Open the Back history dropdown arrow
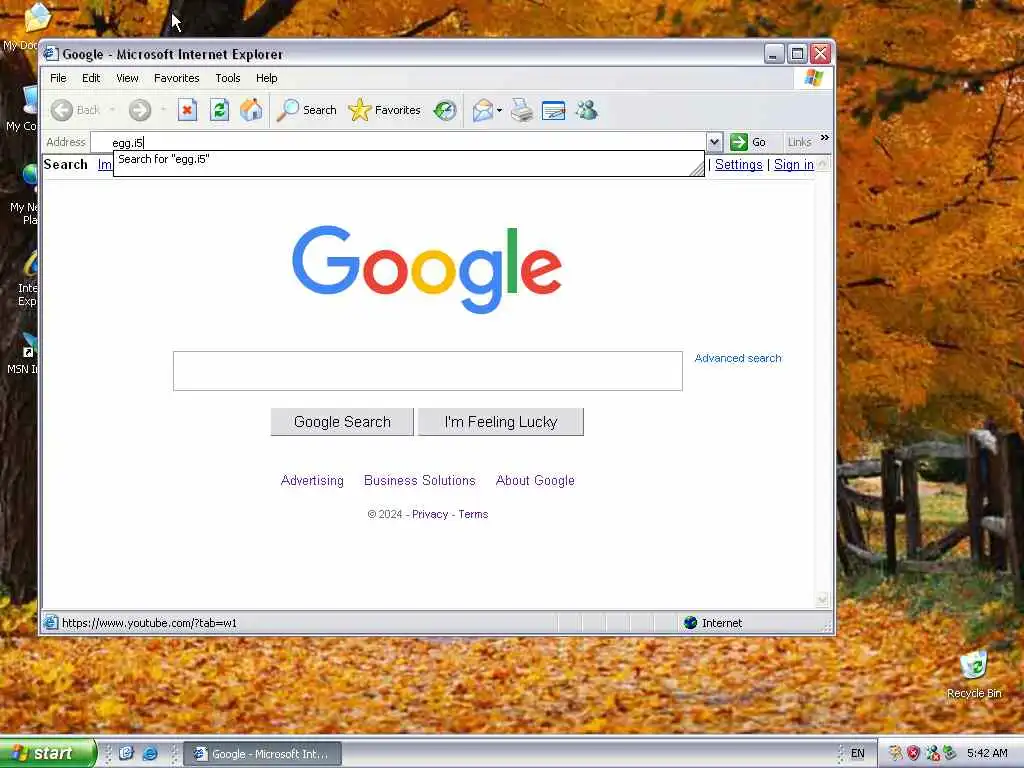Viewport: 1024px width, 768px height. 112,110
